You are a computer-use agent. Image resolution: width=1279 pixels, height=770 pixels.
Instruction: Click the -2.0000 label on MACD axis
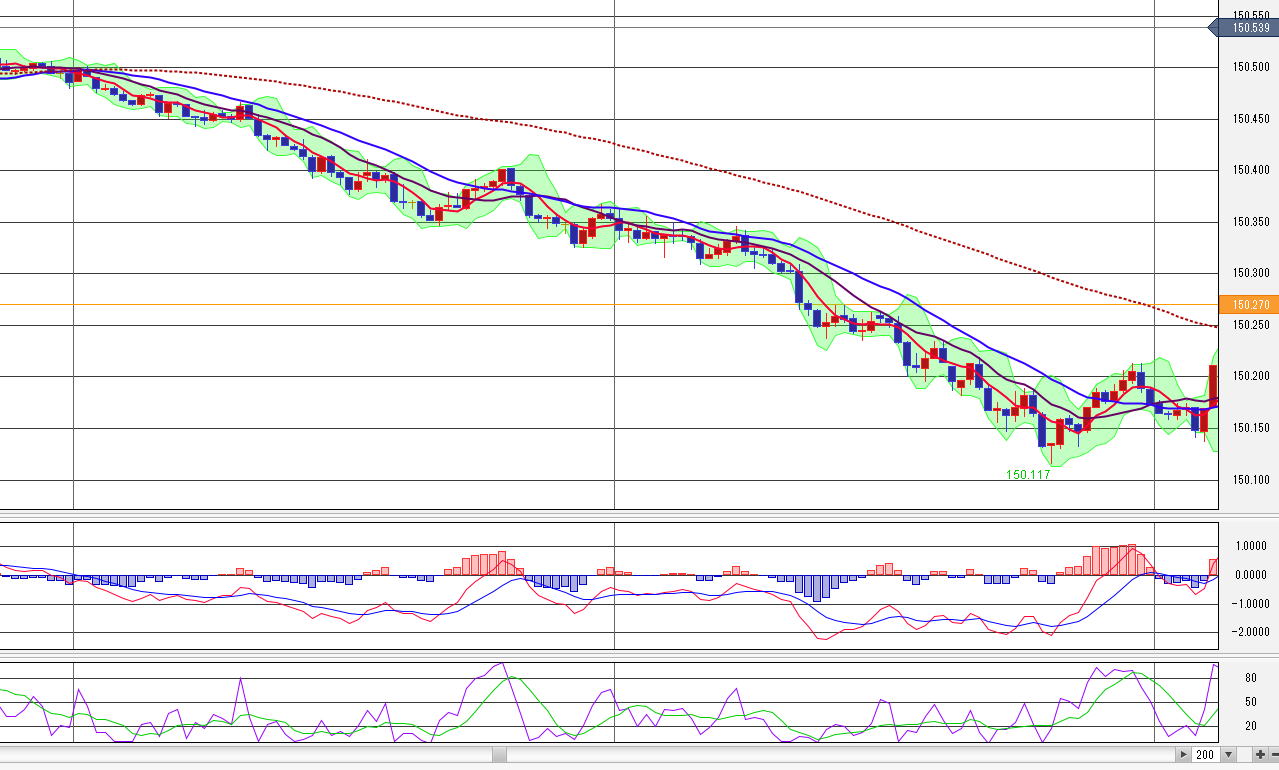coord(1251,632)
